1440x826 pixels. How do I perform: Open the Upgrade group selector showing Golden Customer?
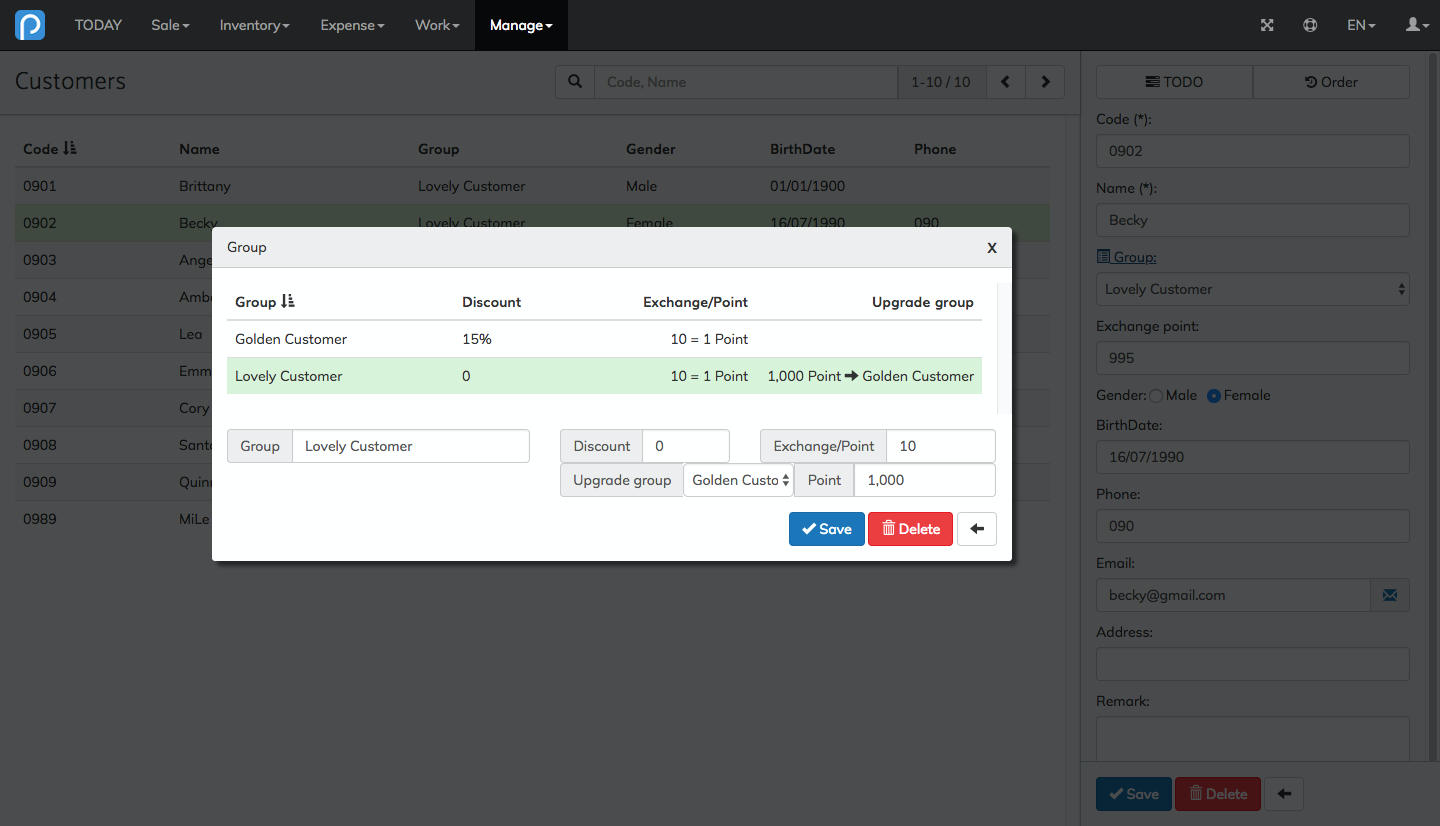click(x=738, y=480)
